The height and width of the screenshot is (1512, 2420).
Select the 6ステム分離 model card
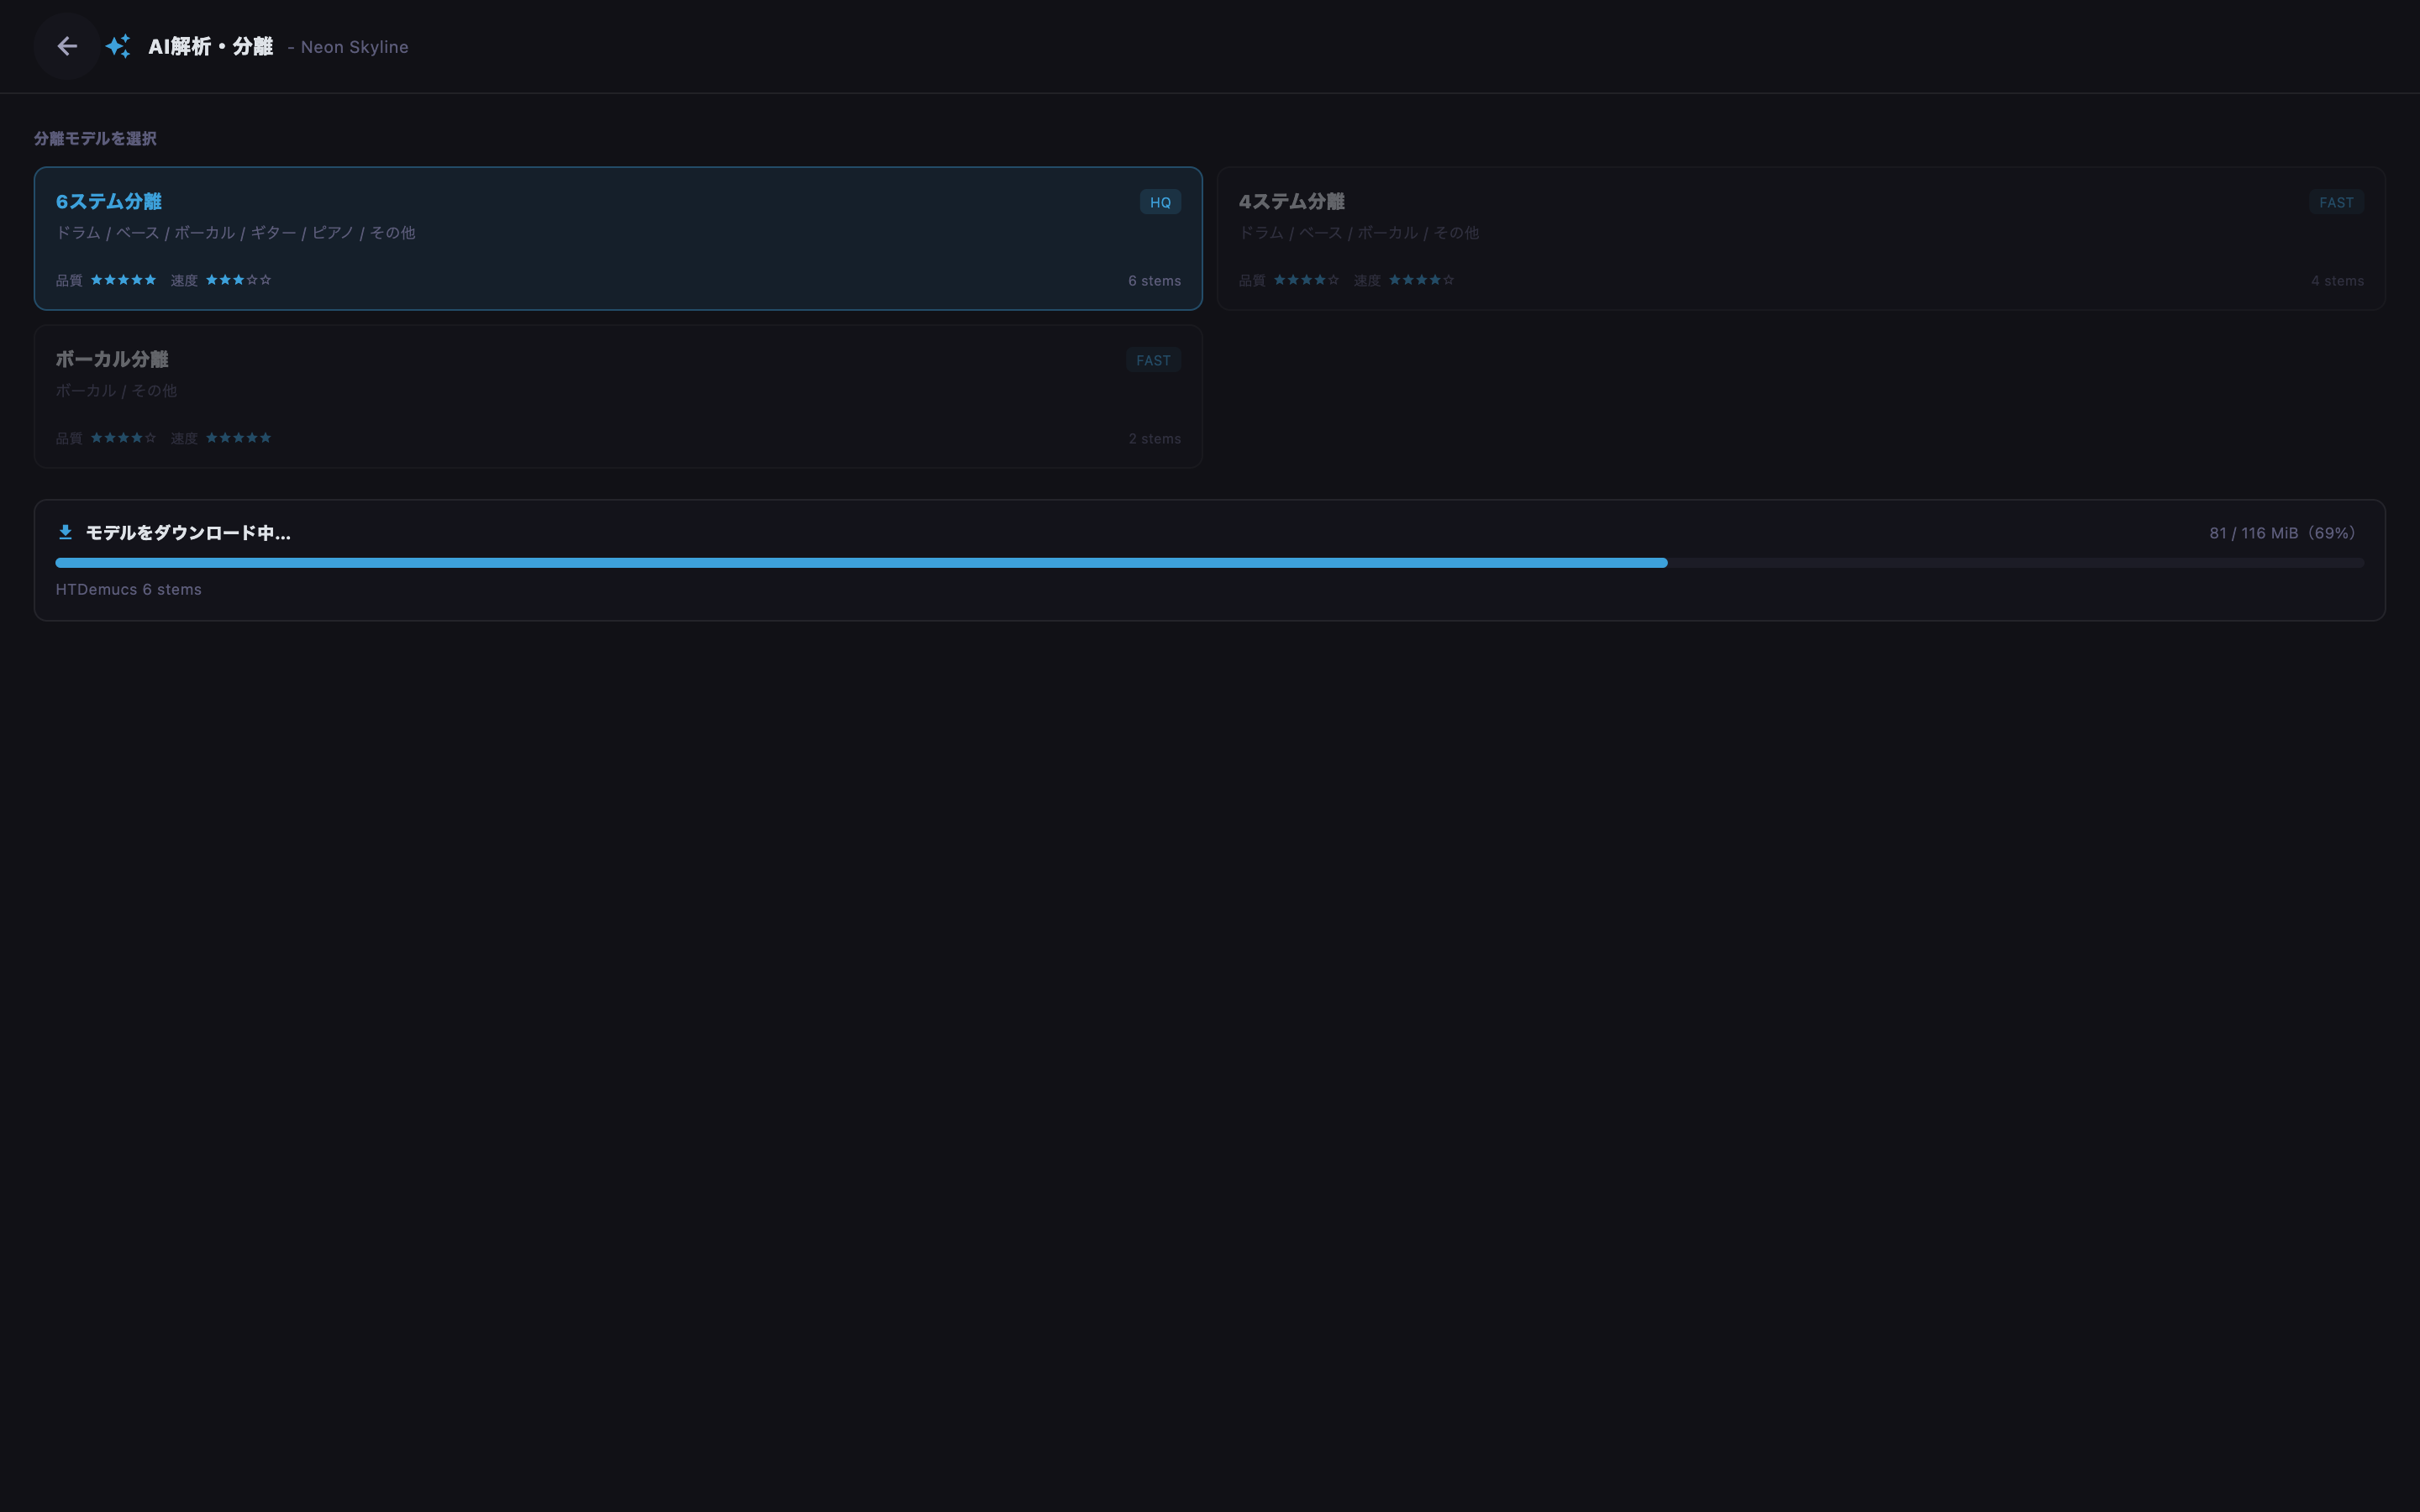tap(618, 238)
